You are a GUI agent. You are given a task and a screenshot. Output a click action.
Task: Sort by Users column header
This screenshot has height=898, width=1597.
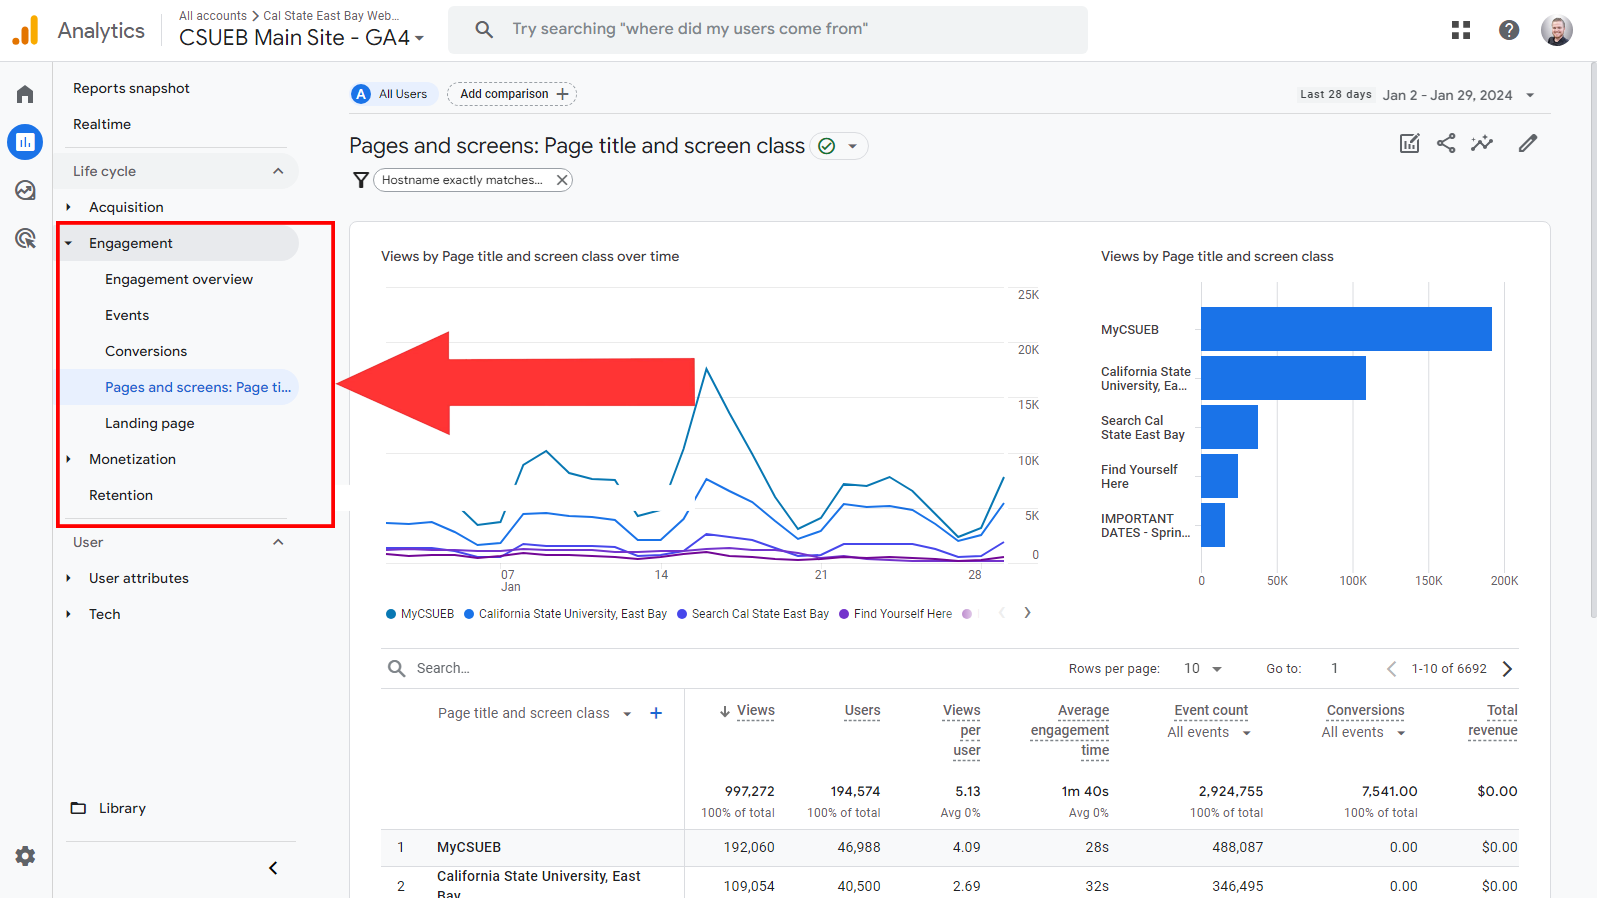(x=862, y=711)
